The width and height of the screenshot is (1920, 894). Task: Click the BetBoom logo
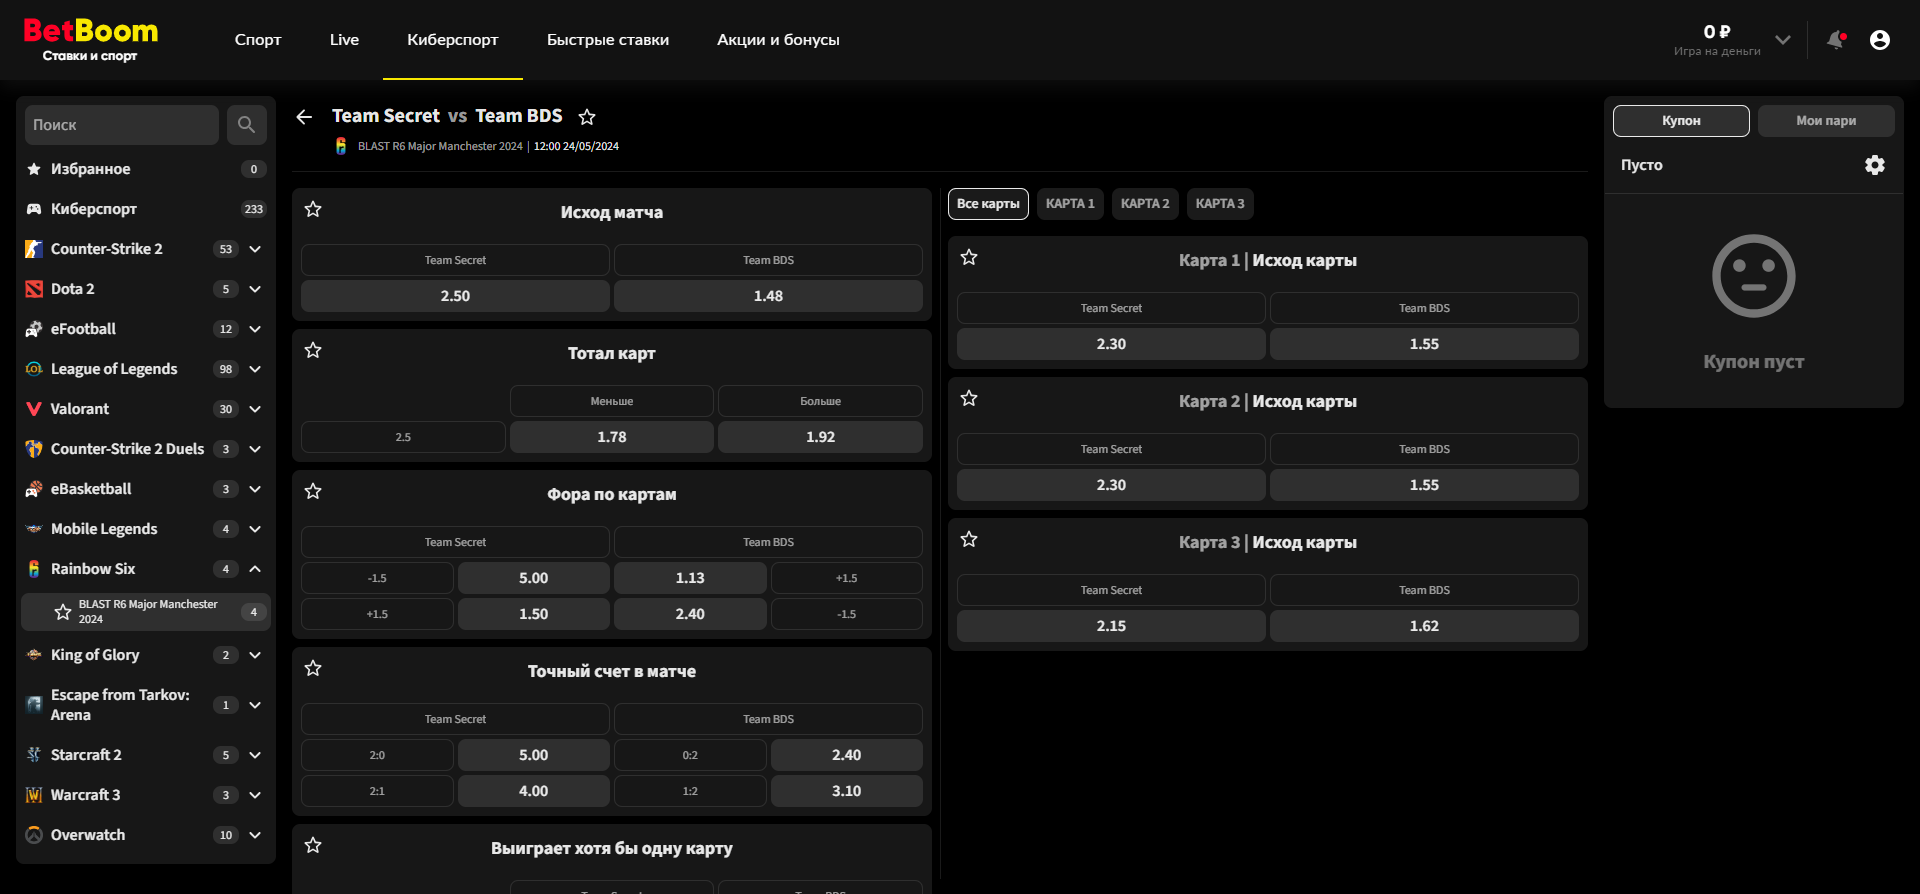point(90,40)
